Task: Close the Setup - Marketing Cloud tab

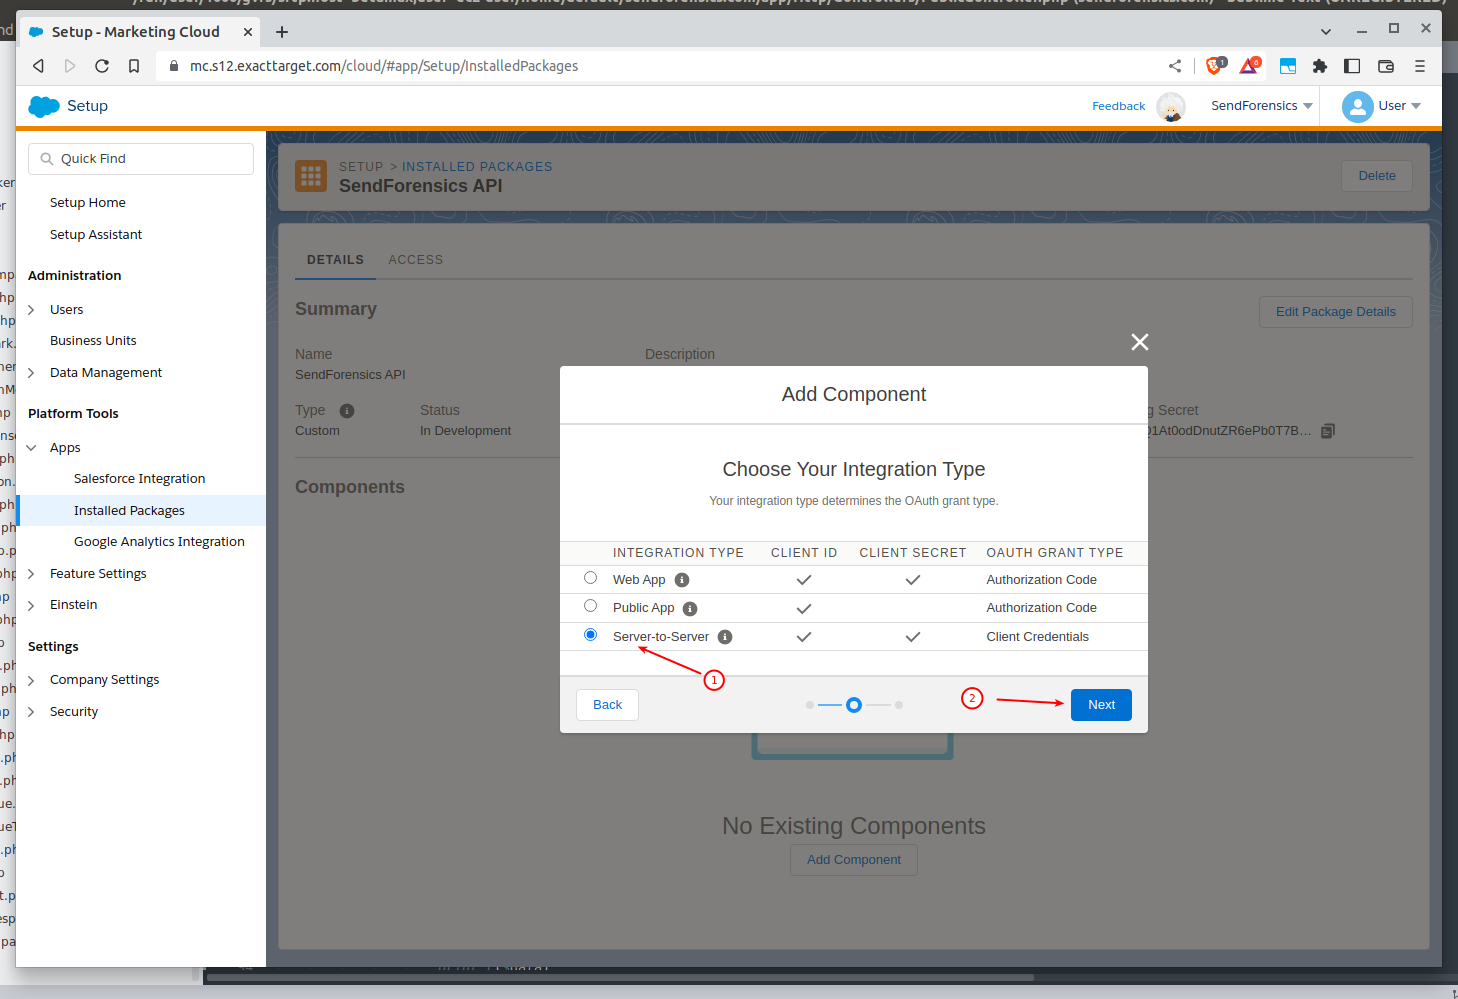Action: 248,32
